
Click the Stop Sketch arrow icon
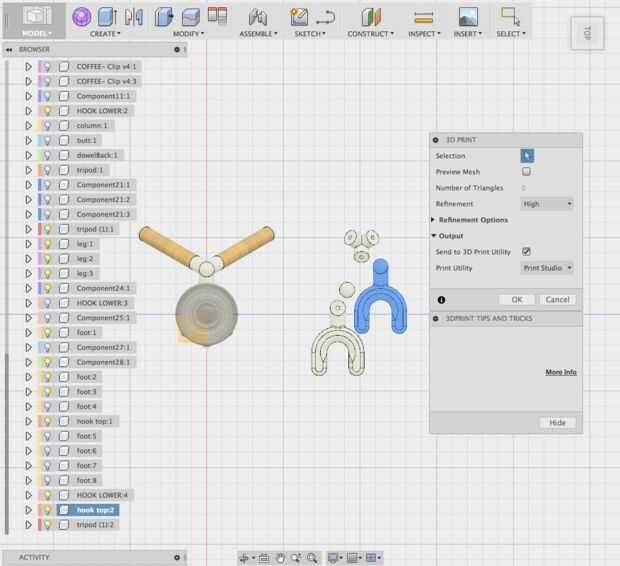[325, 17]
